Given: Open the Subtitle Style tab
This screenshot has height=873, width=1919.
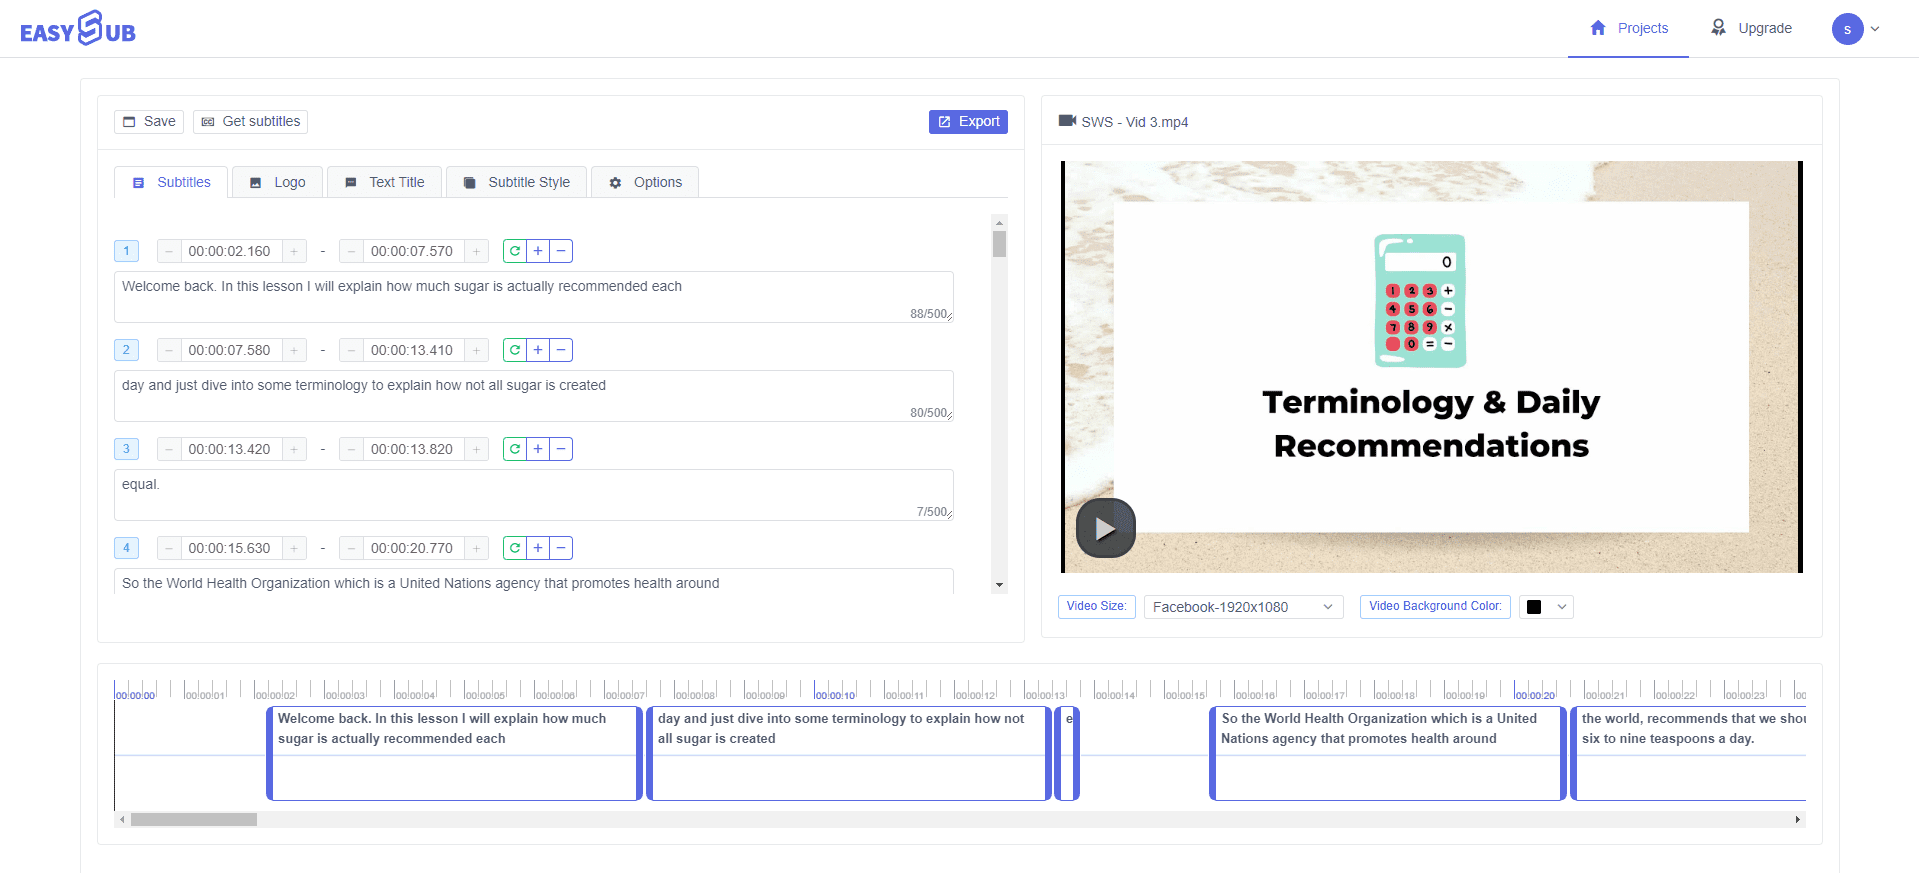Looking at the screenshot, I should pyautogui.click(x=516, y=182).
